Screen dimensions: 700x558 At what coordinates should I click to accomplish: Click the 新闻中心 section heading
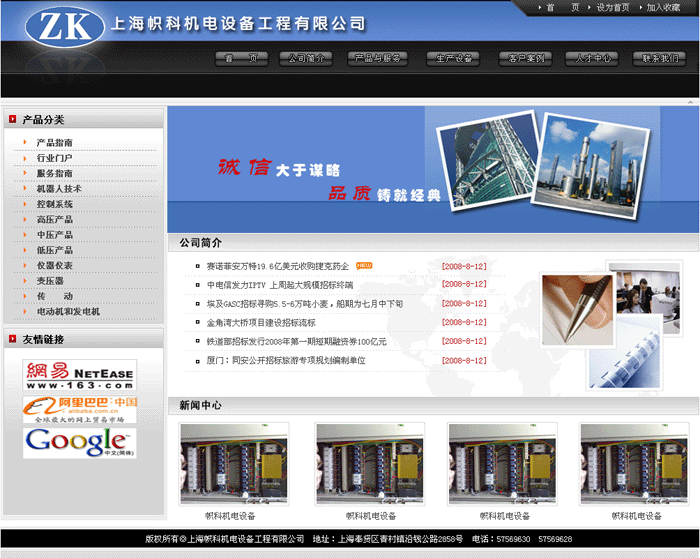click(200, 405)
